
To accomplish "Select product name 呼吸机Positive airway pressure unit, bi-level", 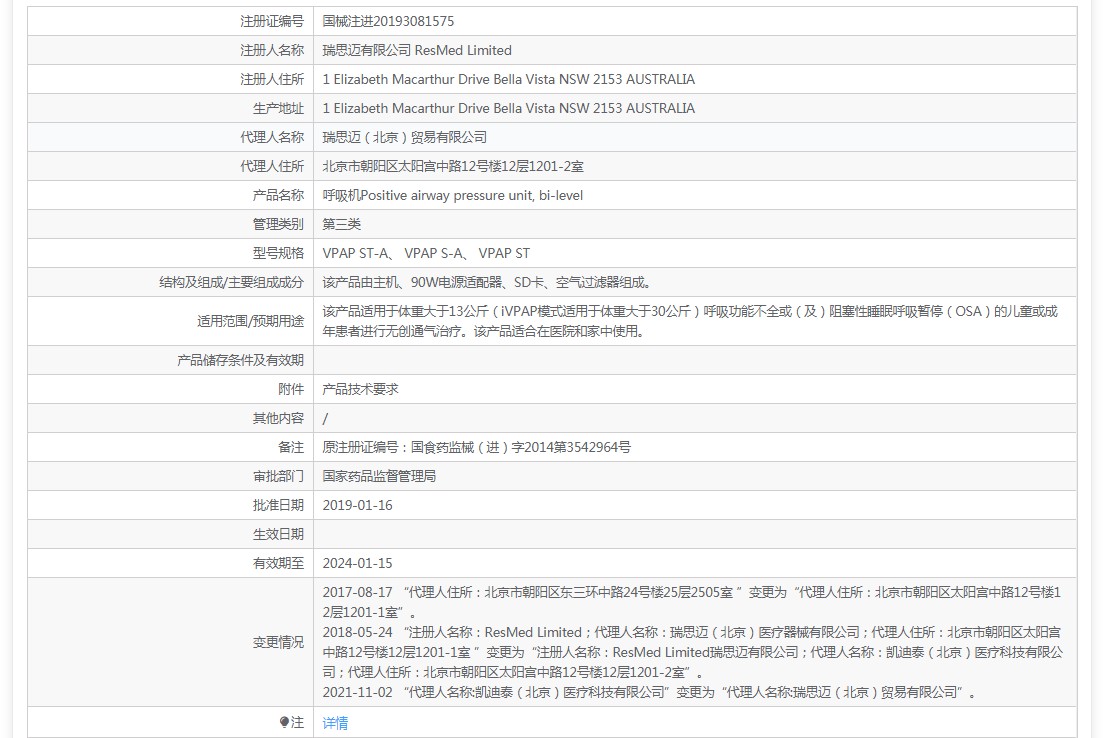I will (452, 195).
